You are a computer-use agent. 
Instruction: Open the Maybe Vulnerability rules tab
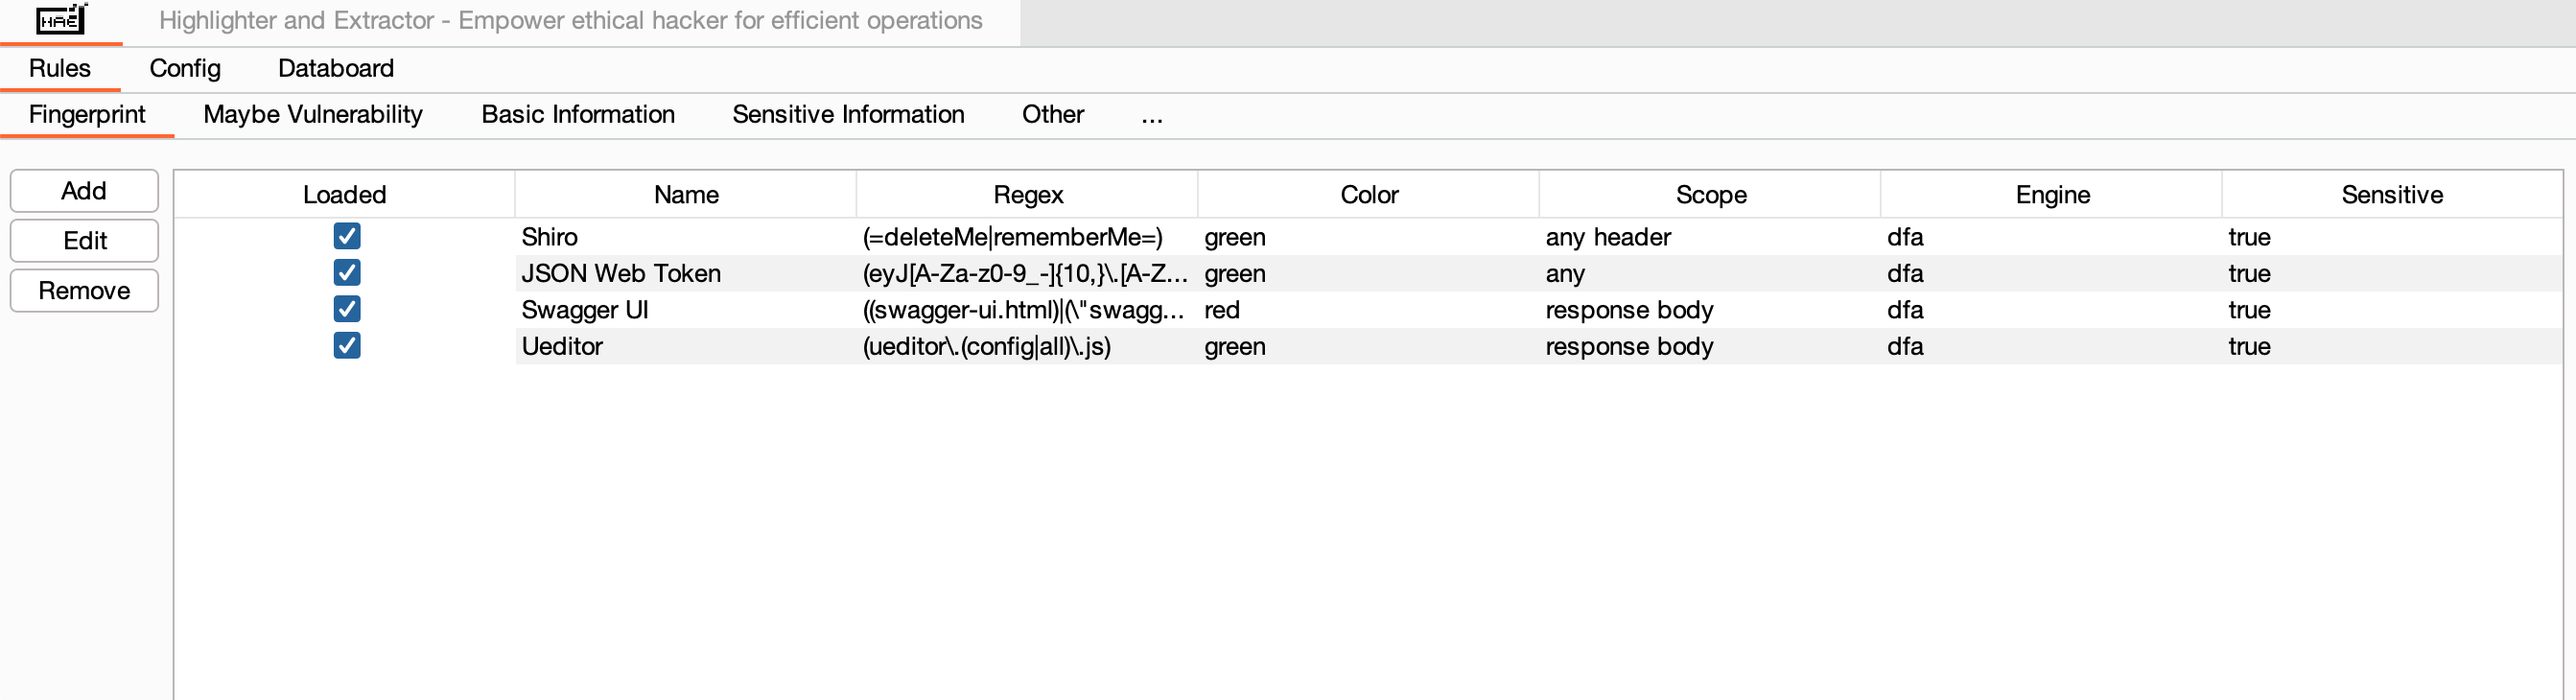(x=312, y=115)
